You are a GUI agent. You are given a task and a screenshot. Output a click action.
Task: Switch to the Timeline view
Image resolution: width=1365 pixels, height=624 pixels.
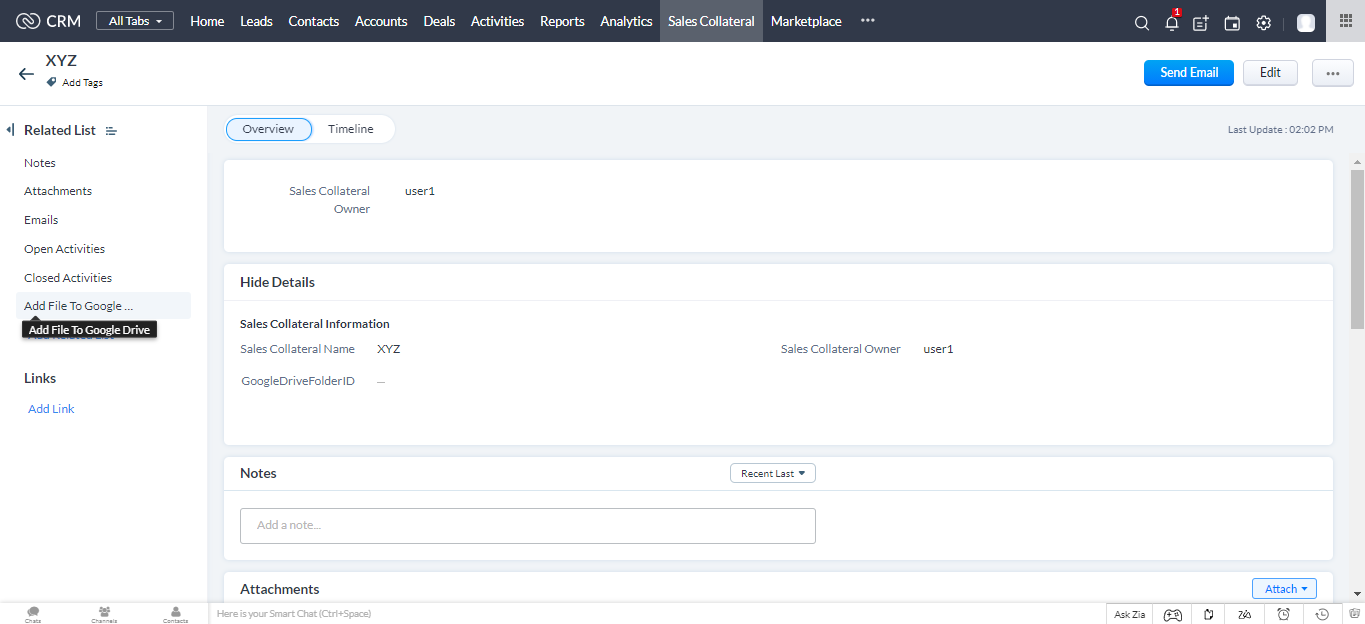coord(350,129)
